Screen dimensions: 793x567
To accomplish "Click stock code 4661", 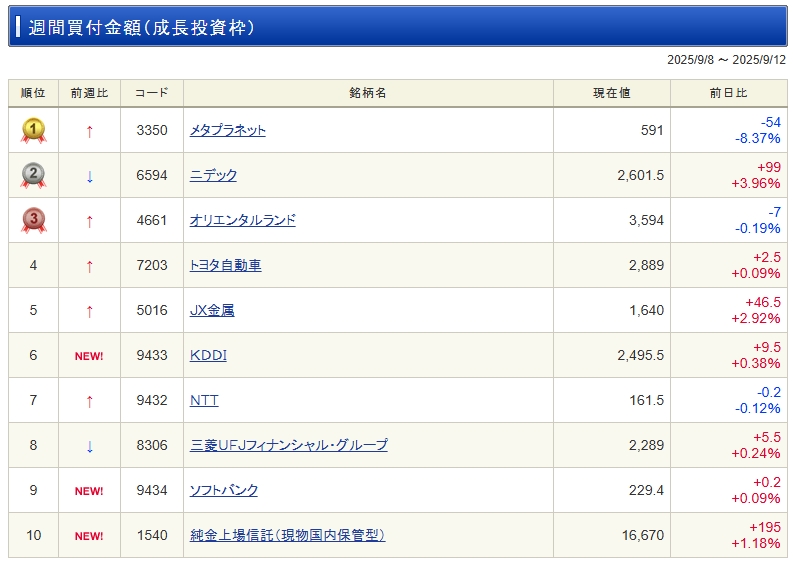I will tap(152, 221).
